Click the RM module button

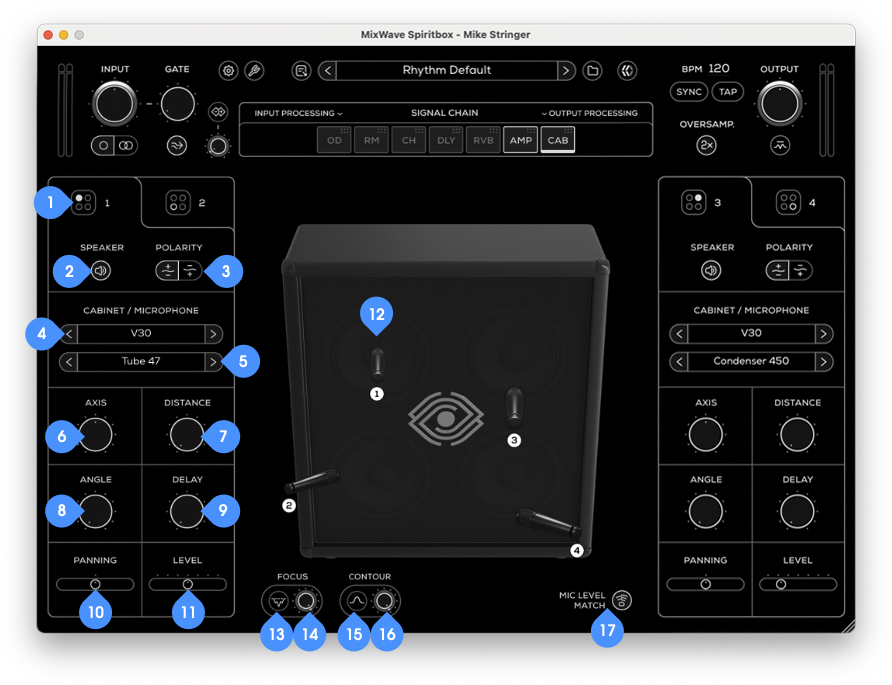click(371, 140)
